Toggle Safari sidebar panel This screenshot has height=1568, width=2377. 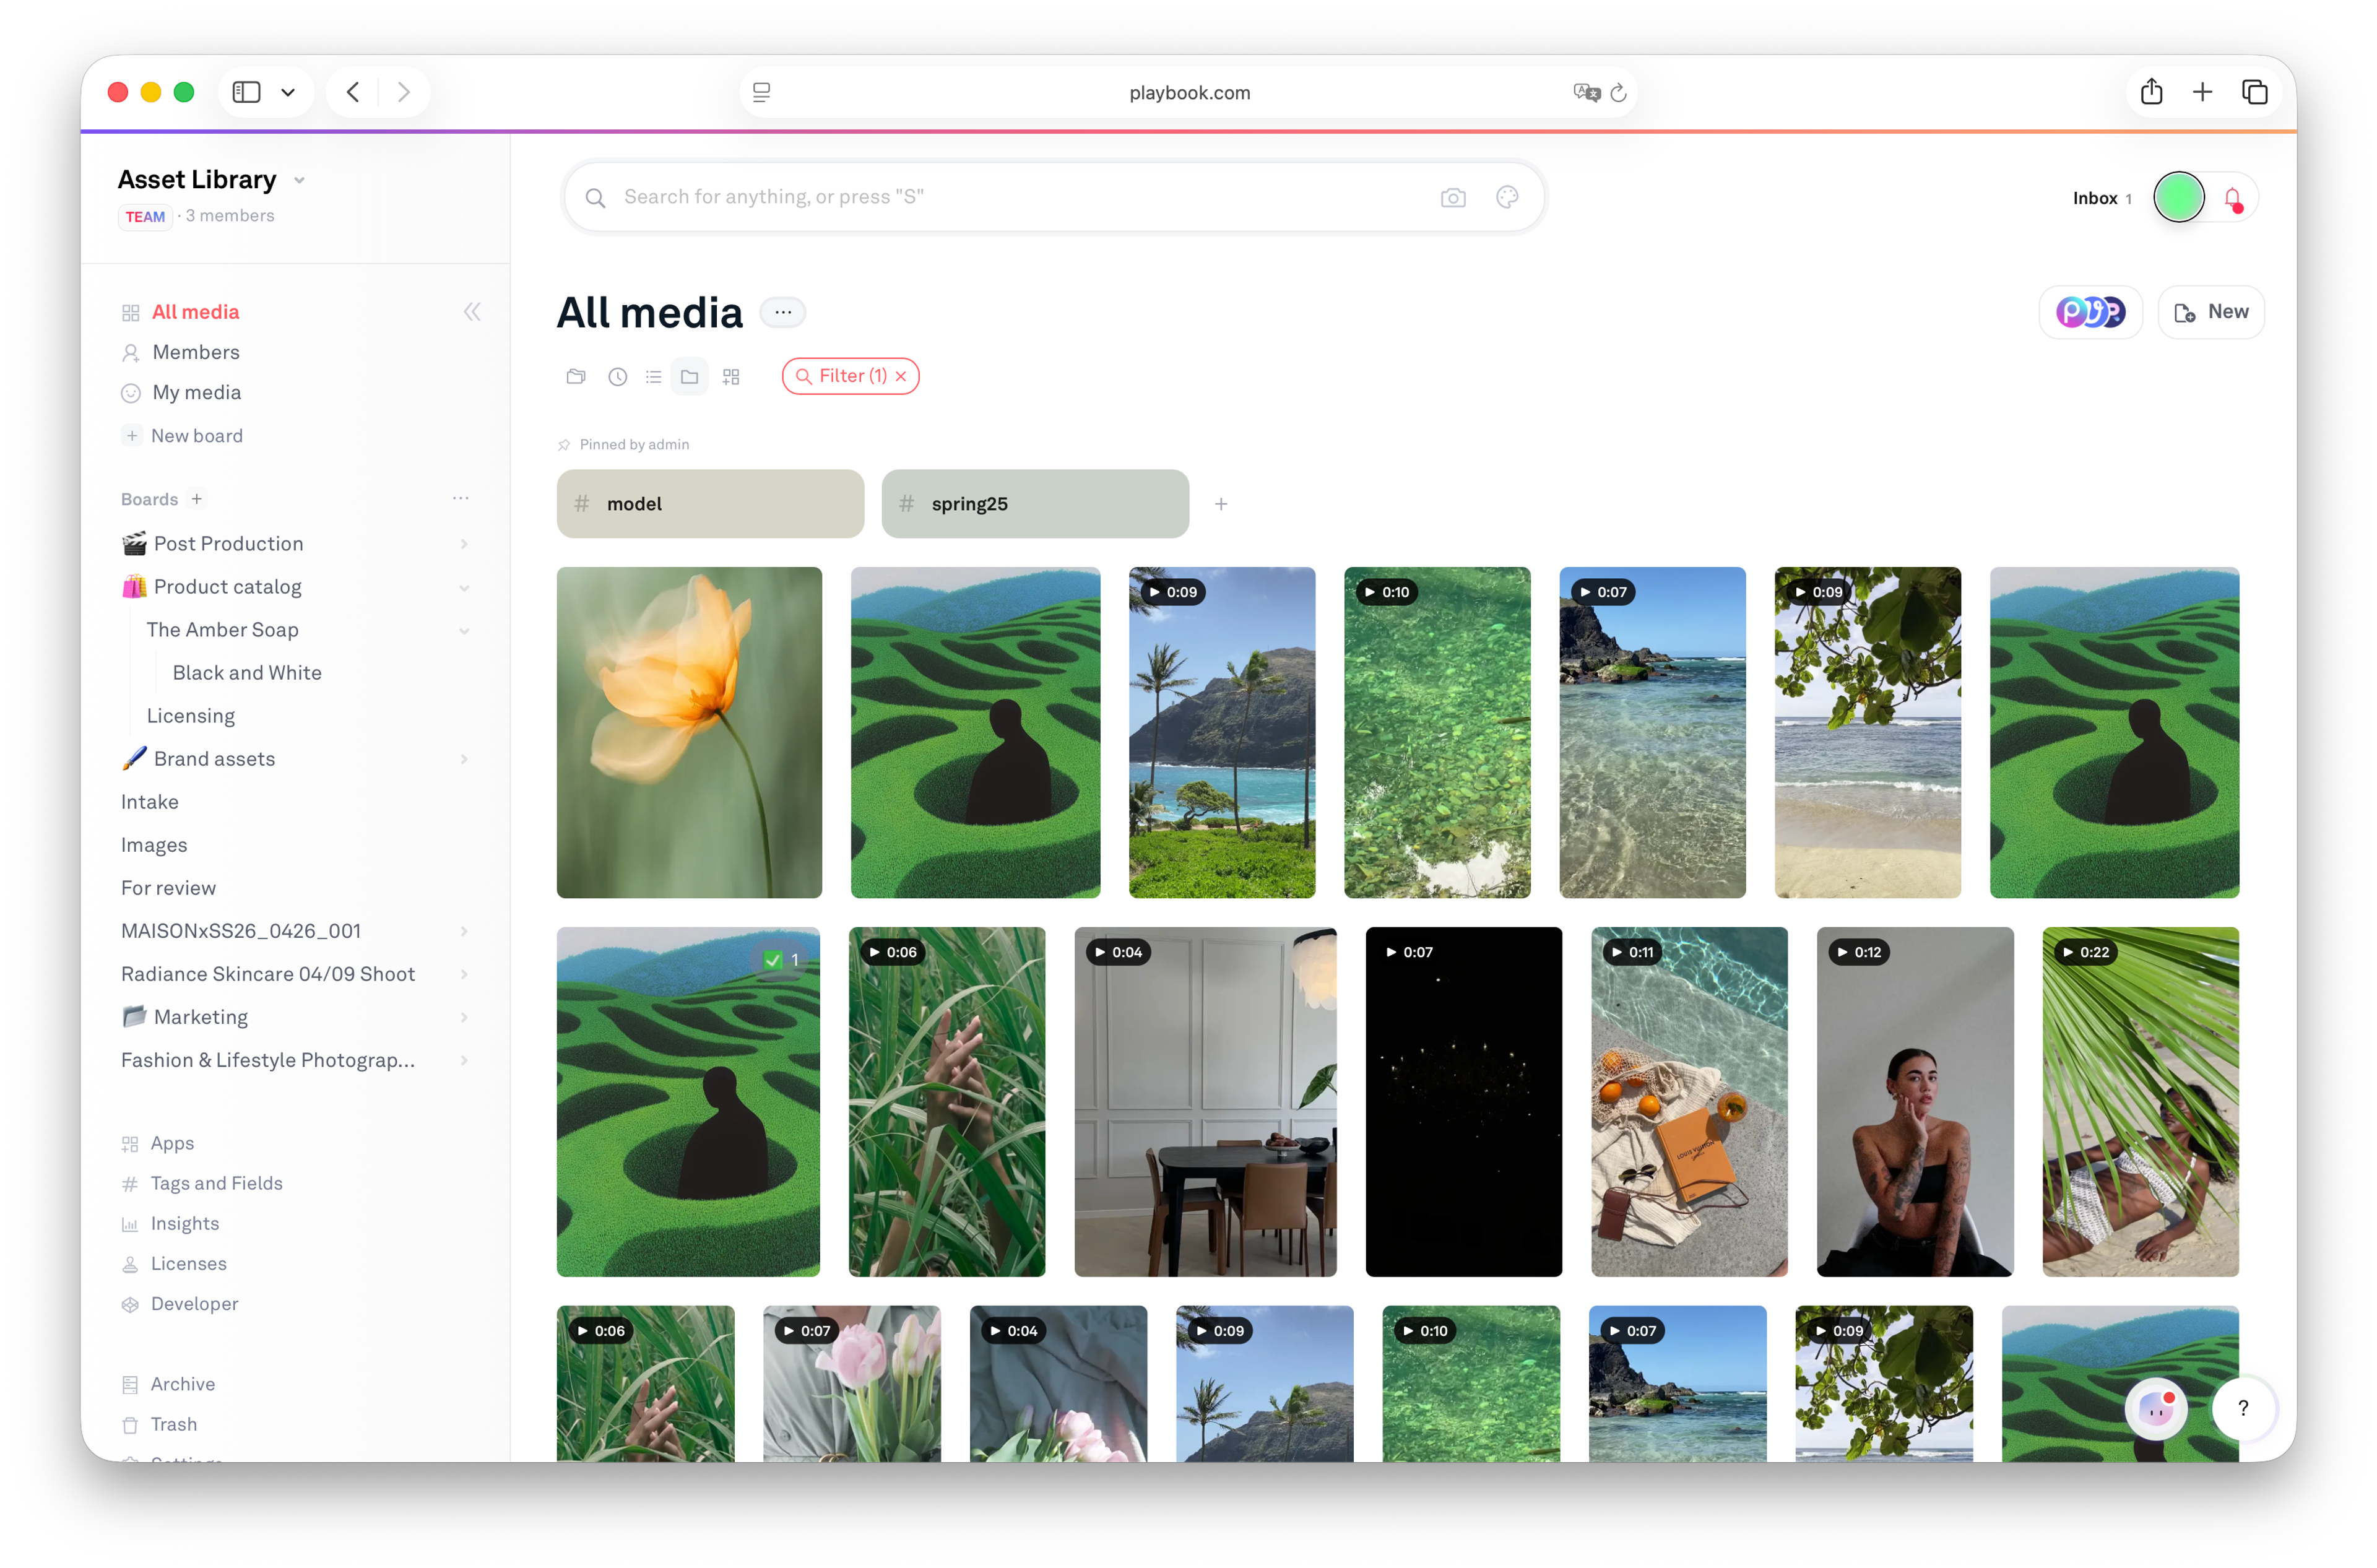tap(246, 92)
